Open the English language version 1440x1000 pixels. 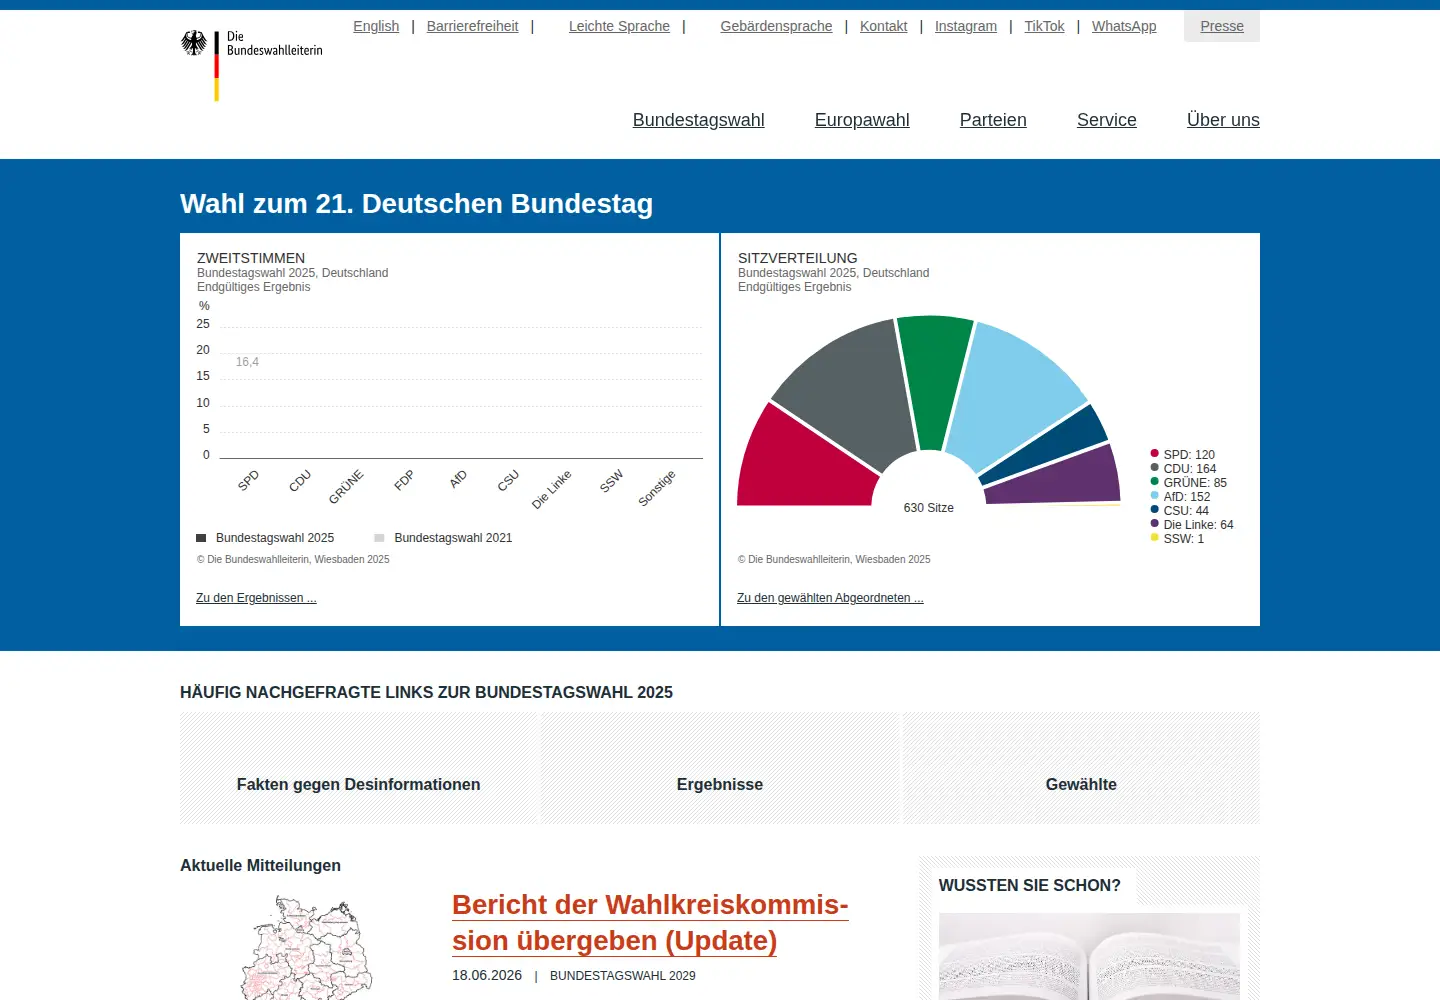376,26
